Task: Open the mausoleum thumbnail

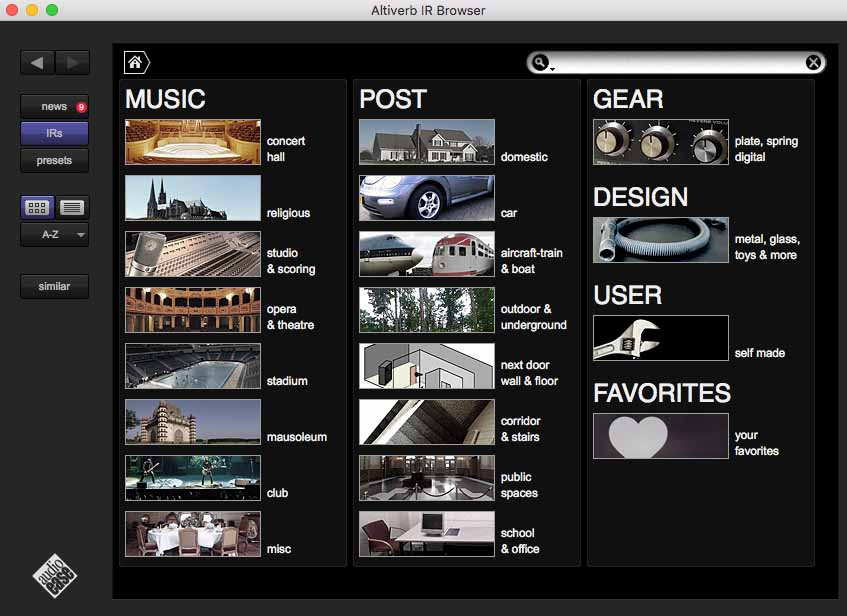Action: (193, 422)
